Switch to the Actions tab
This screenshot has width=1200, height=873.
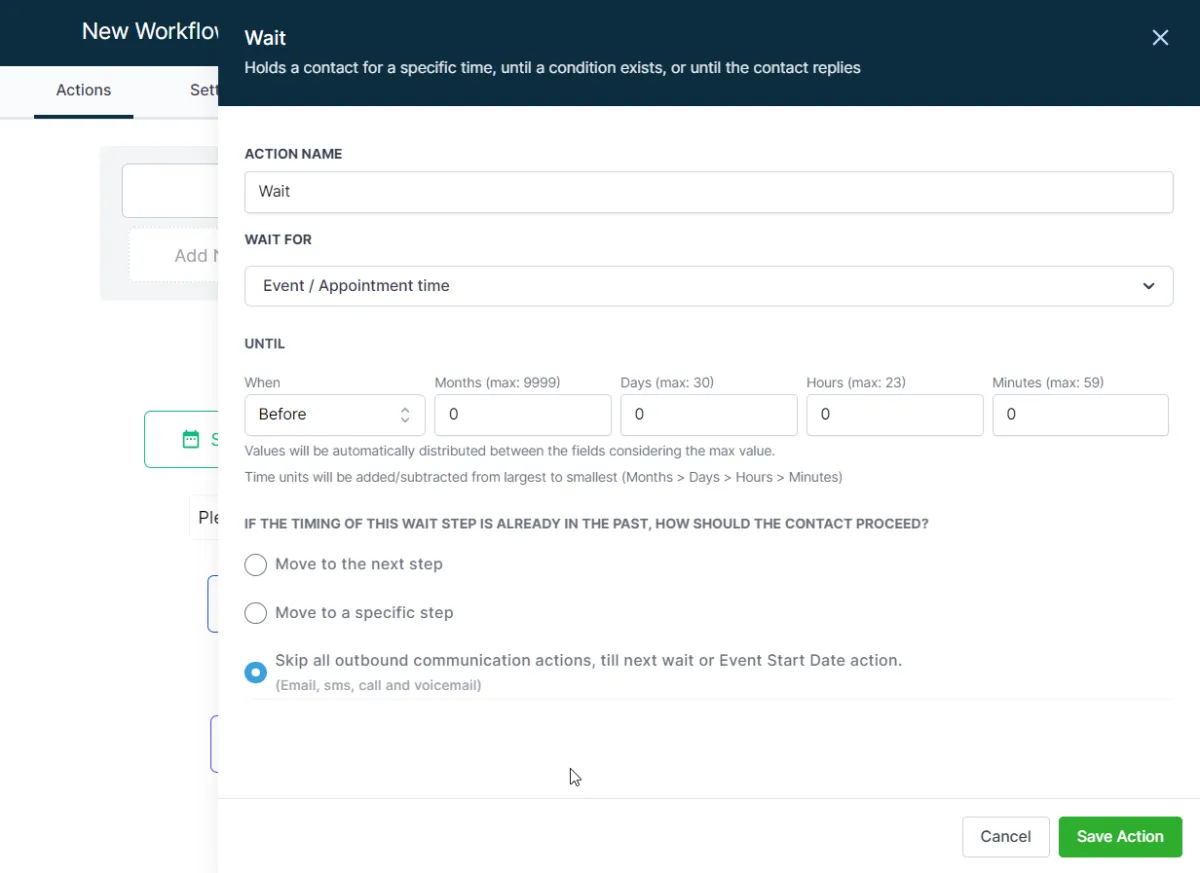83,90
